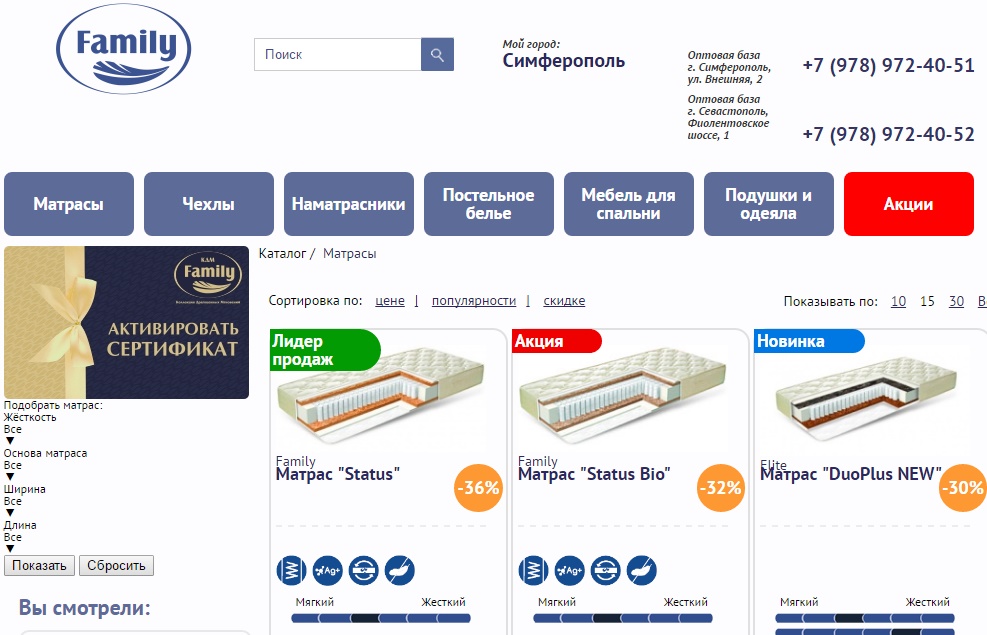Click the -32% discount badge
This screenshot has width=987, height=635.
[721, 488]
